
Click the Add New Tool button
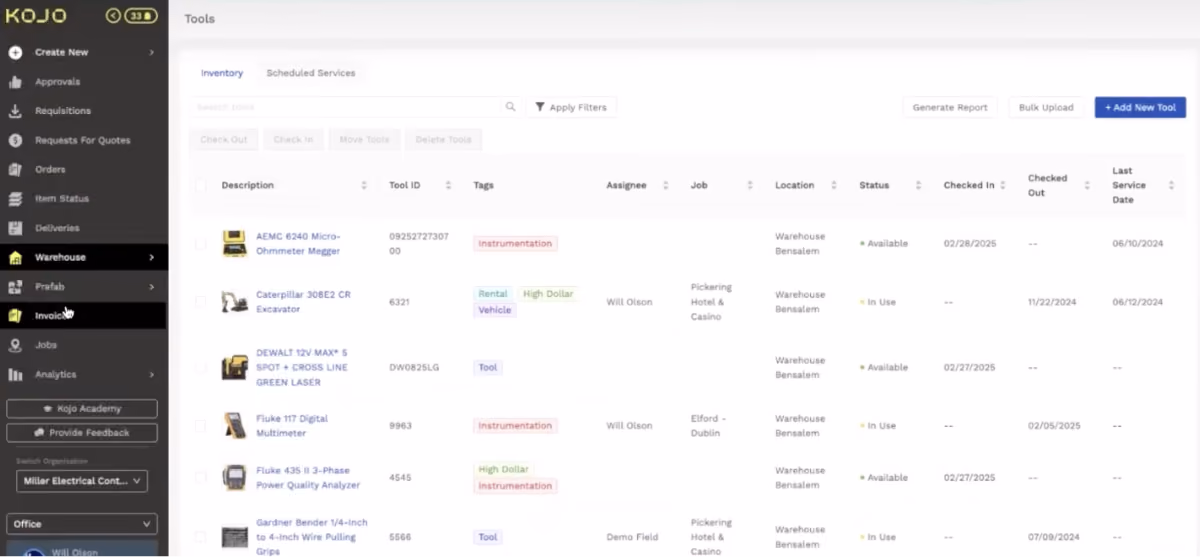coord(1140,107)
